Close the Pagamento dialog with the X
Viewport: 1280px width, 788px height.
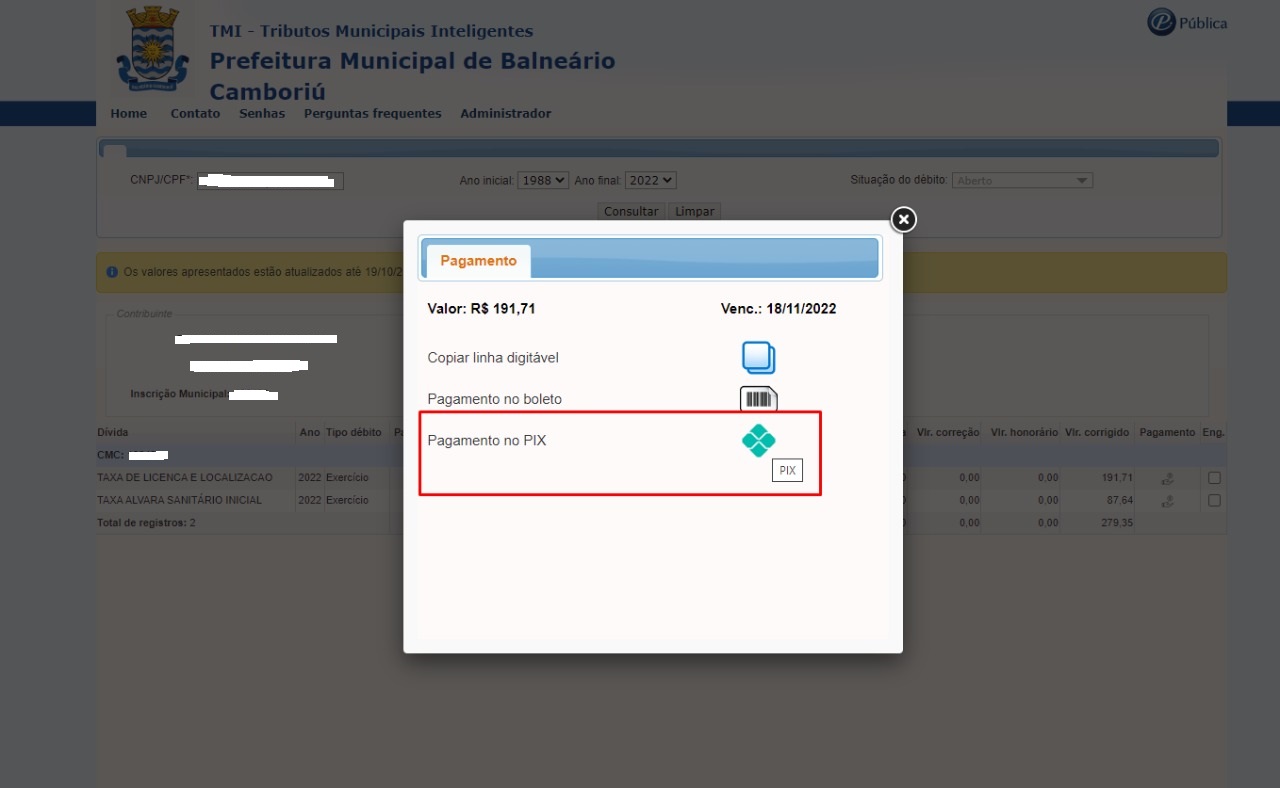coord(903,219)
